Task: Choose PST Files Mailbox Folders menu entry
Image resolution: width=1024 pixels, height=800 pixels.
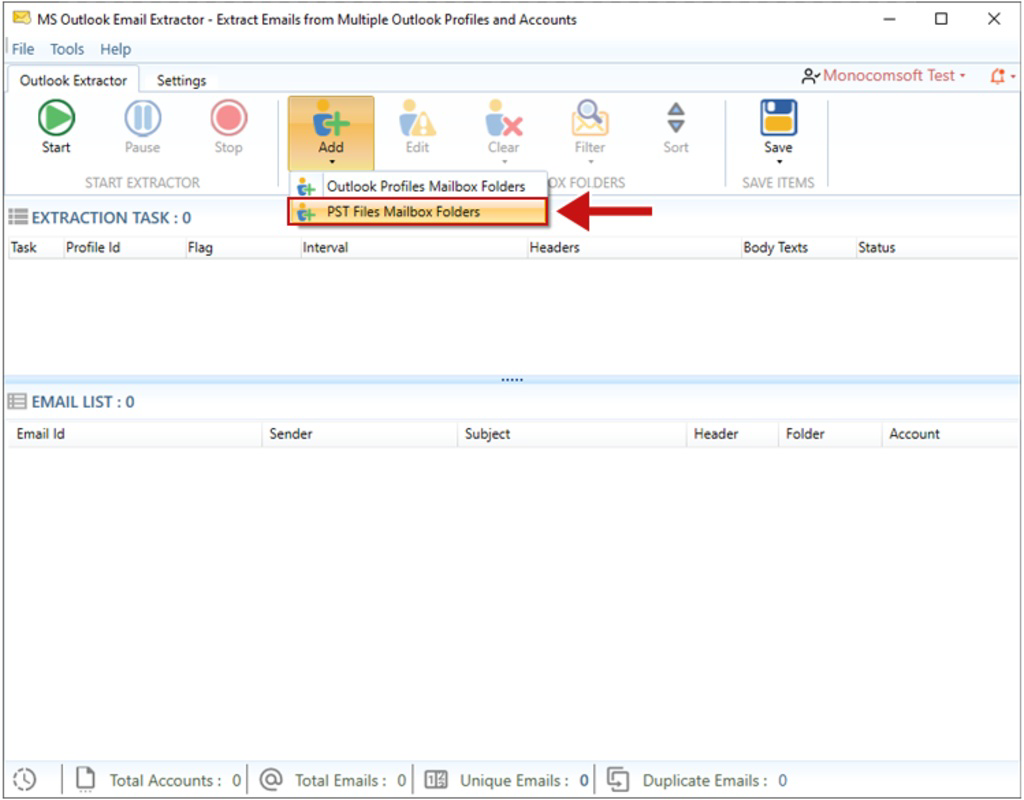Action: pyautogui.click(x=418, y=212)
